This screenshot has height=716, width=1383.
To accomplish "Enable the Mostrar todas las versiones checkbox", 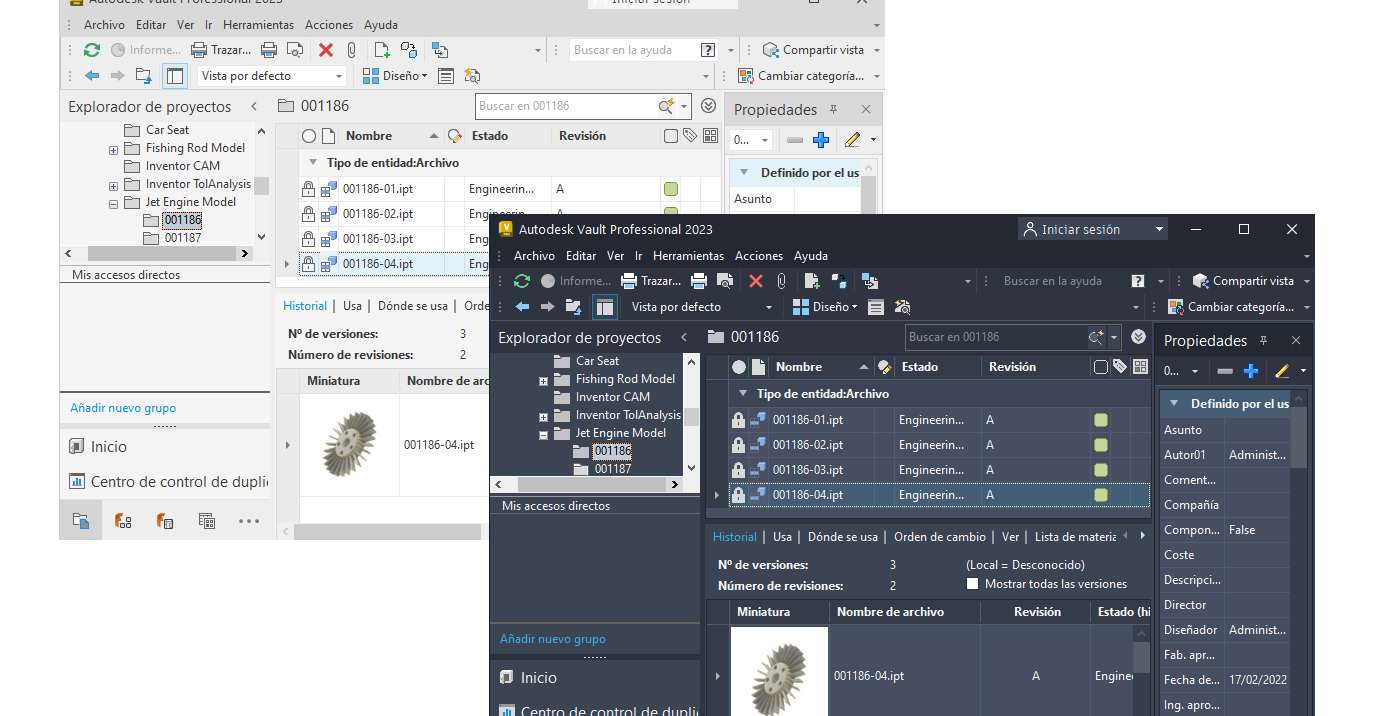I will [x=972, y=584].
